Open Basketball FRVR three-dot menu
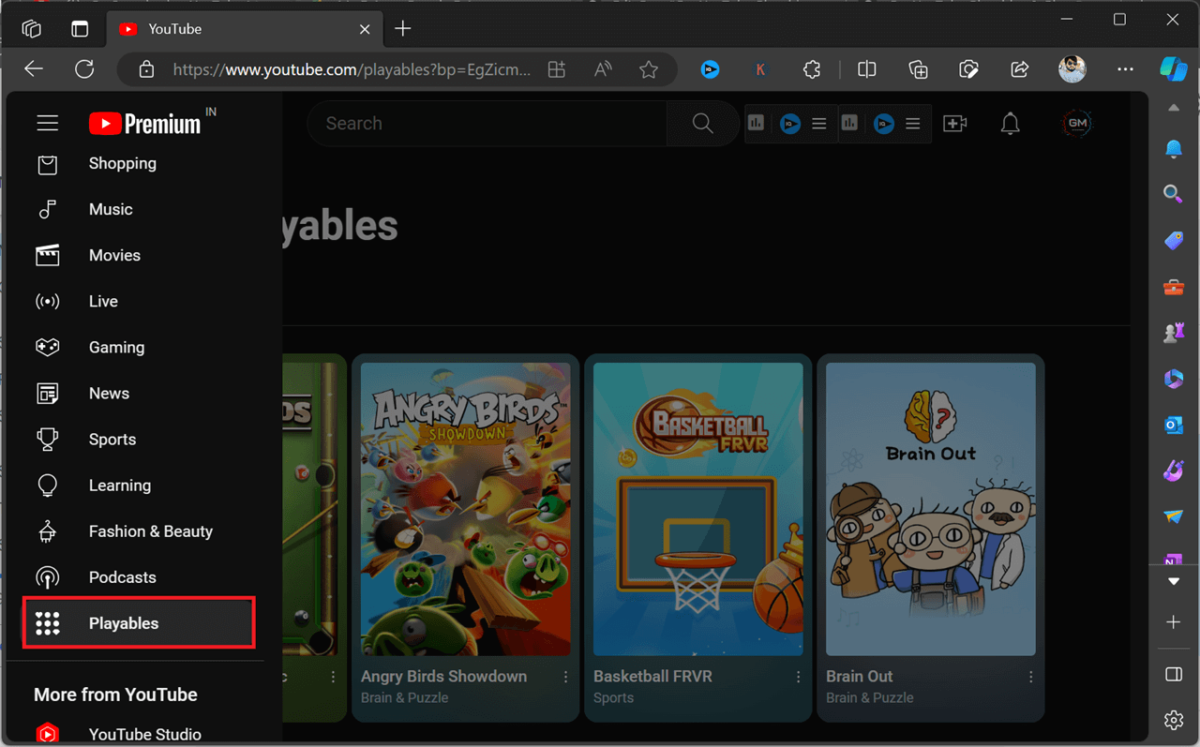1200x747 pixels. (x=798, y=677)
